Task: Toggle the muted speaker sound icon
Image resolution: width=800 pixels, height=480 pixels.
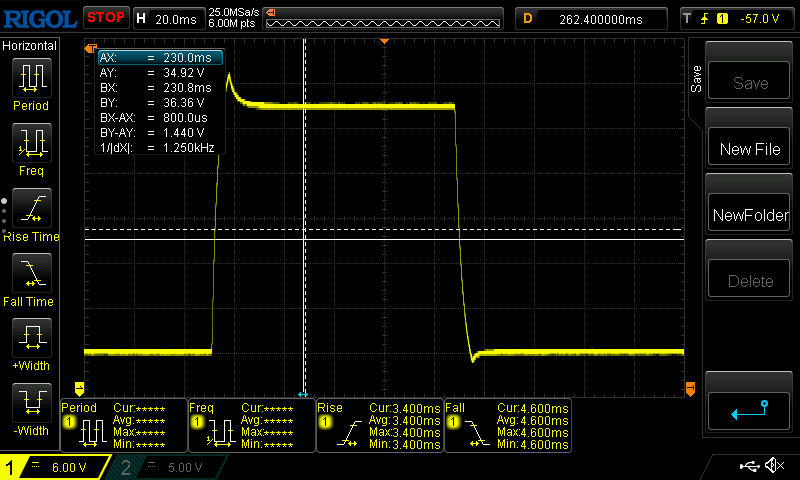Action: [773, 466]
